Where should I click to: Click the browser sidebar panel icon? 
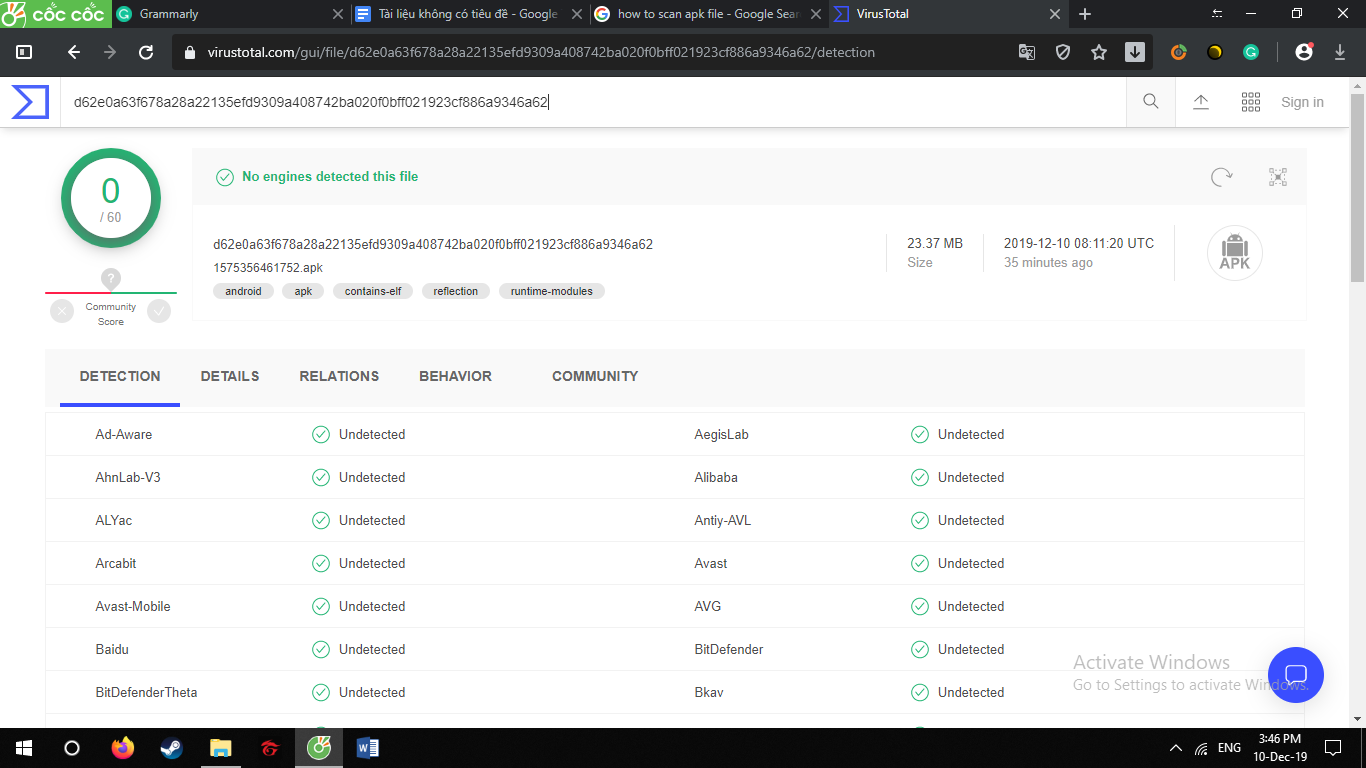pyautogui.click(x=25, y=52)
